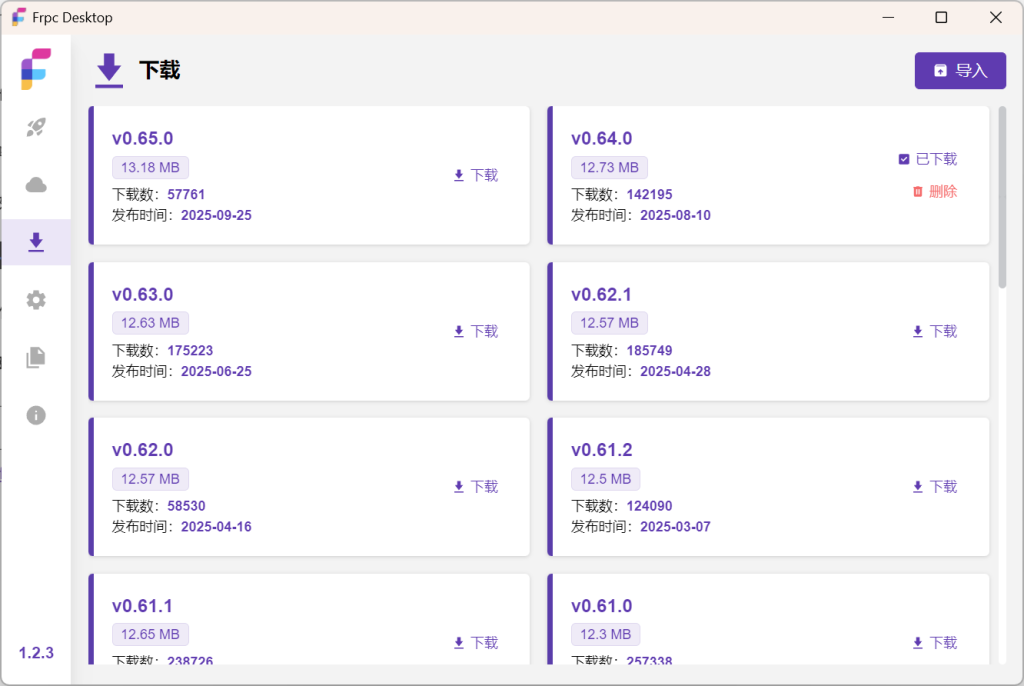Click the Frpc Desktop logo in sidebar
1024x686 pixels.
click(36, 69)
